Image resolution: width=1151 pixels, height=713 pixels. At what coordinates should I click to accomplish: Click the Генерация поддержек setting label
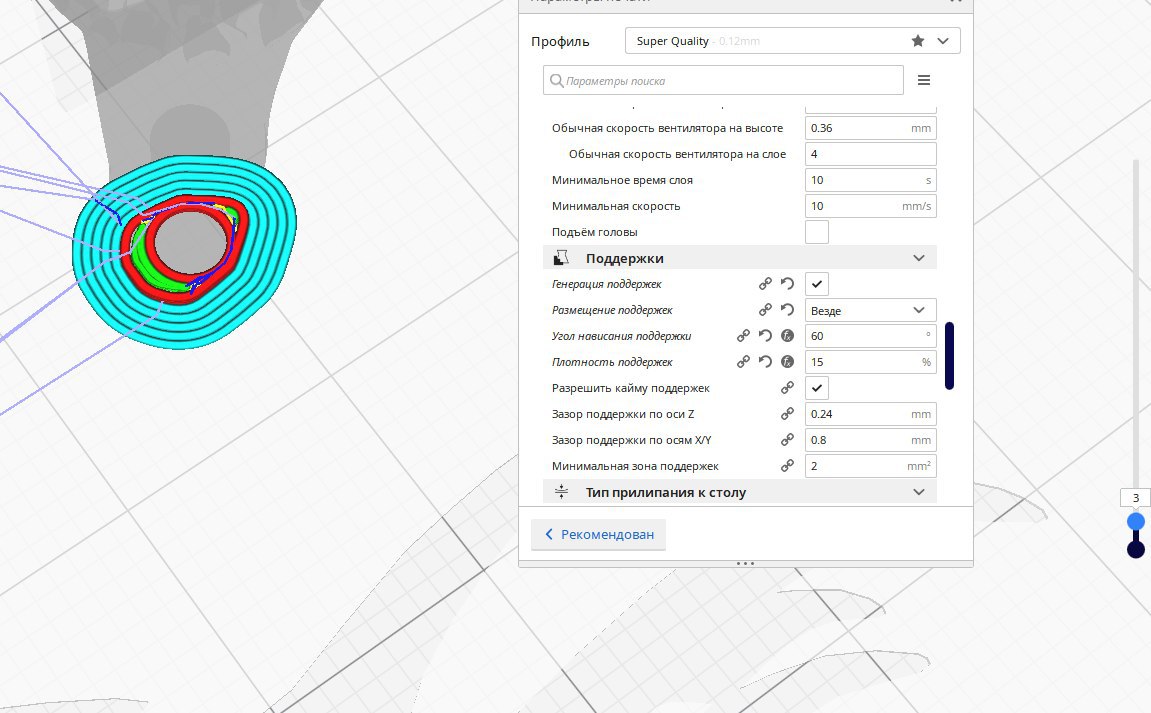606,284
